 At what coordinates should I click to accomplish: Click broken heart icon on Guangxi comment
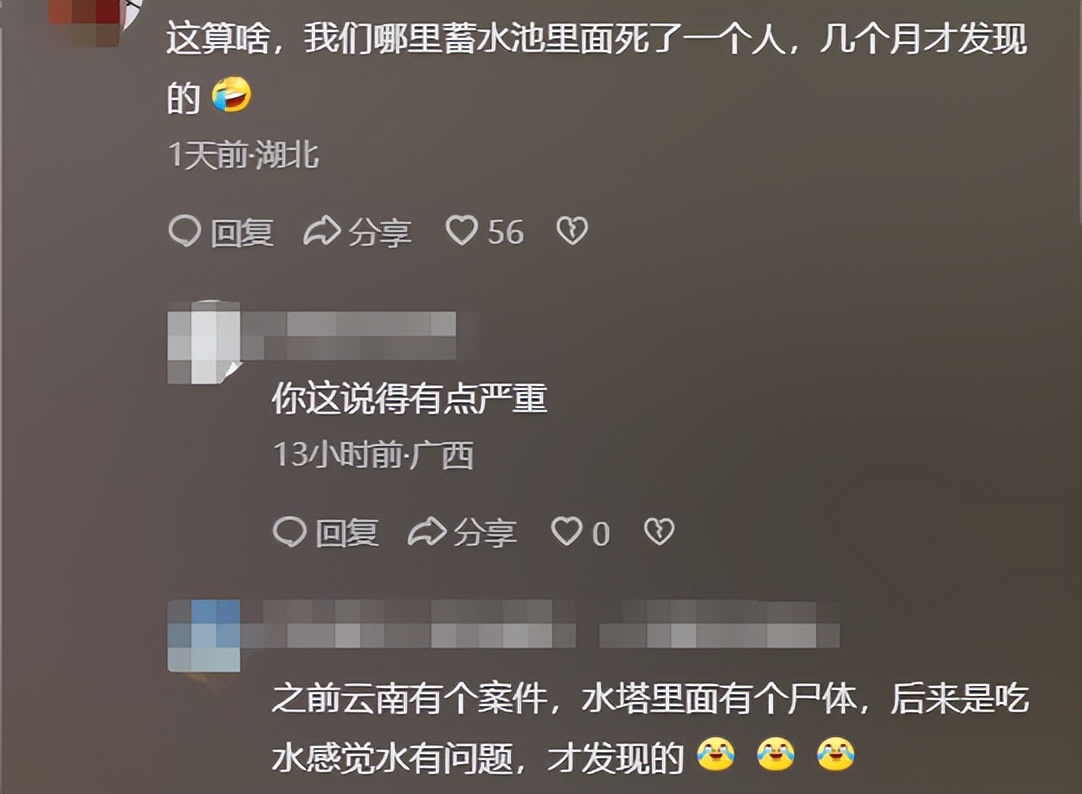[x=659, y=532]
